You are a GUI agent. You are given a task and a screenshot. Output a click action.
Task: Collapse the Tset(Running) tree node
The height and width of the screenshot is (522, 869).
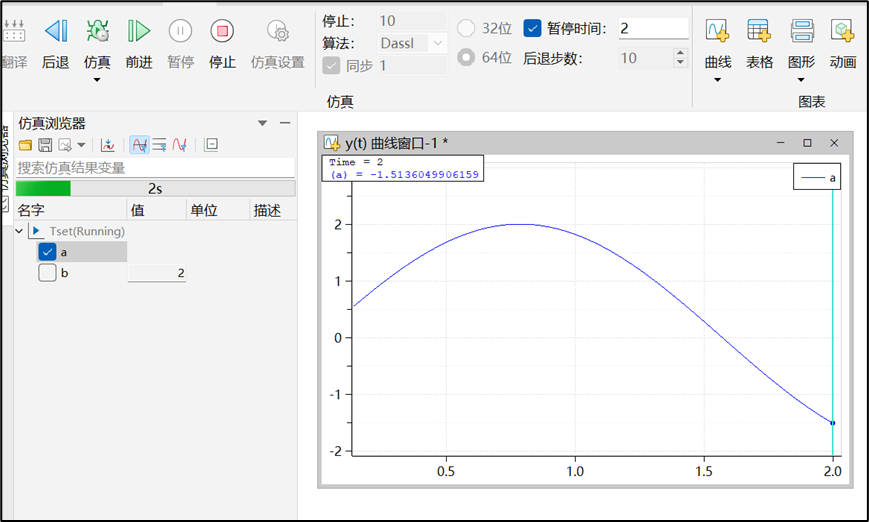tap(19, 231)
